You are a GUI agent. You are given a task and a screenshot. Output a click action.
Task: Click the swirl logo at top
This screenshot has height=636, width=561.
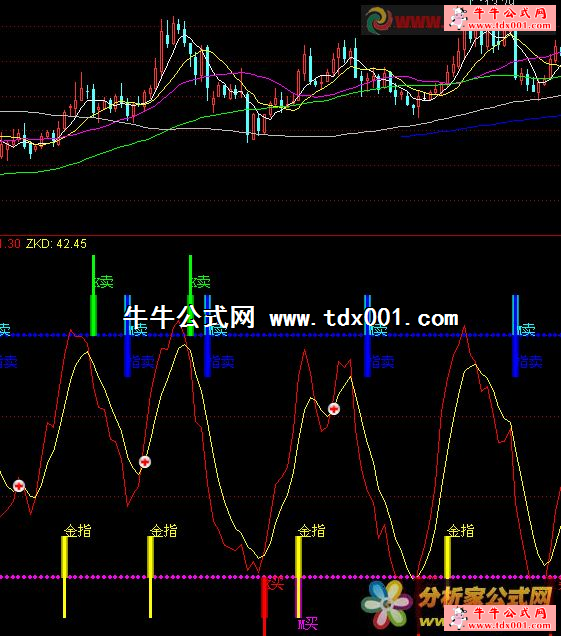(379, 20)
